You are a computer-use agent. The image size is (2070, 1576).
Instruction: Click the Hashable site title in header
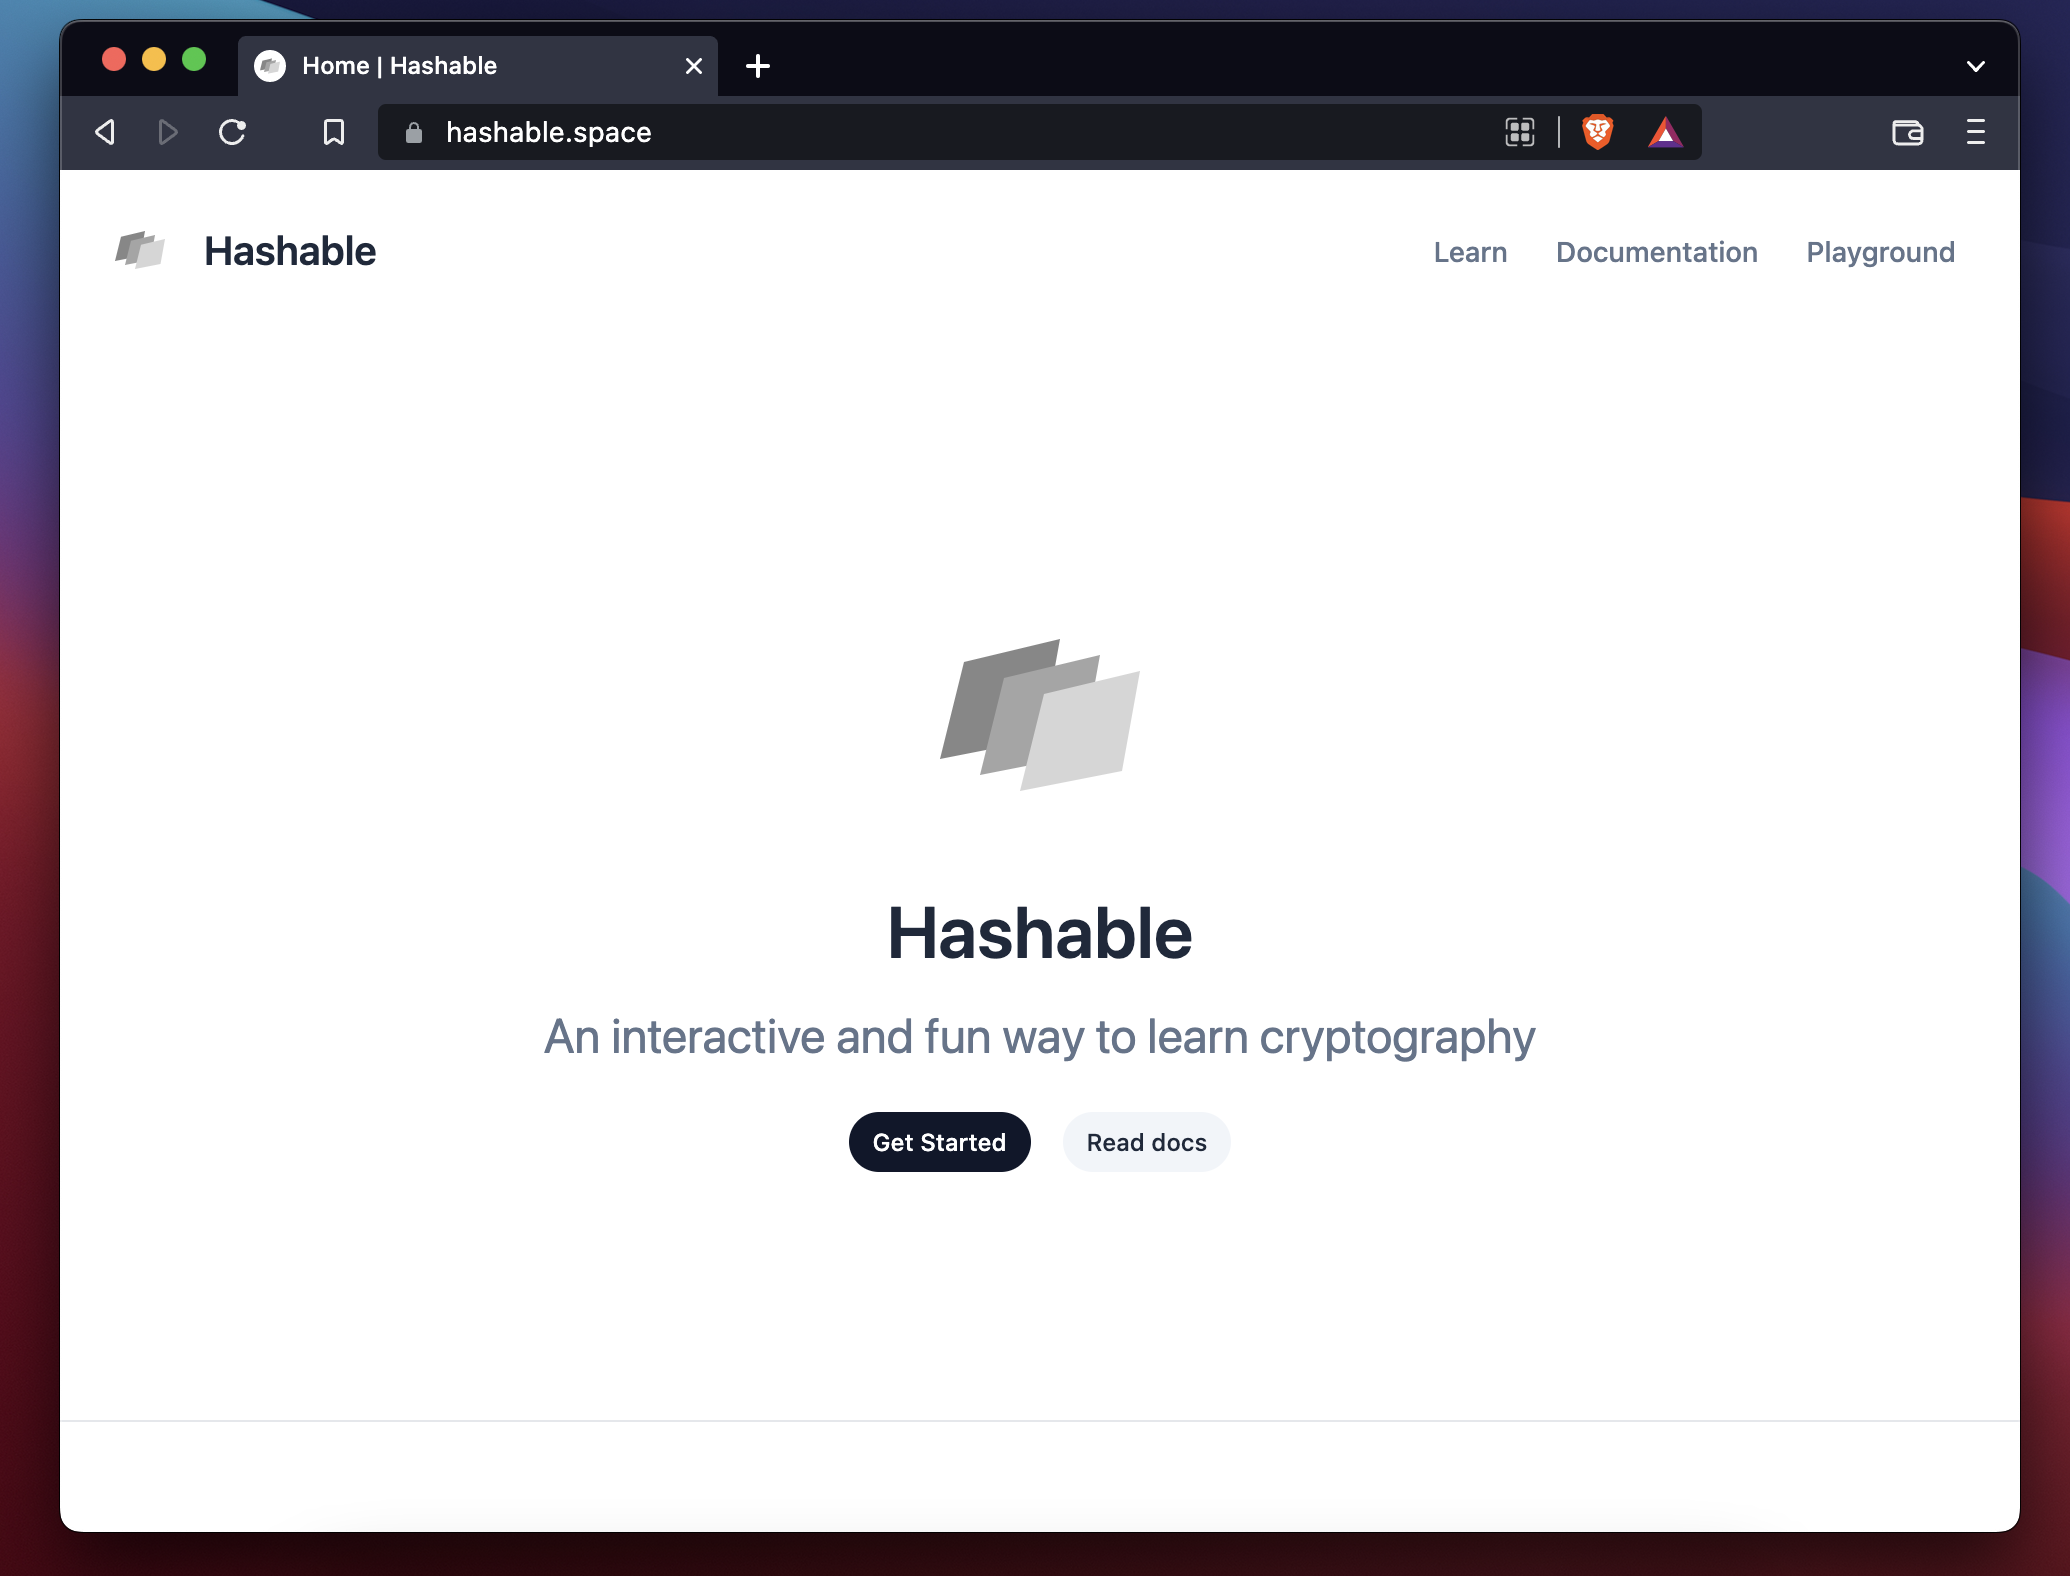(290, 251)
